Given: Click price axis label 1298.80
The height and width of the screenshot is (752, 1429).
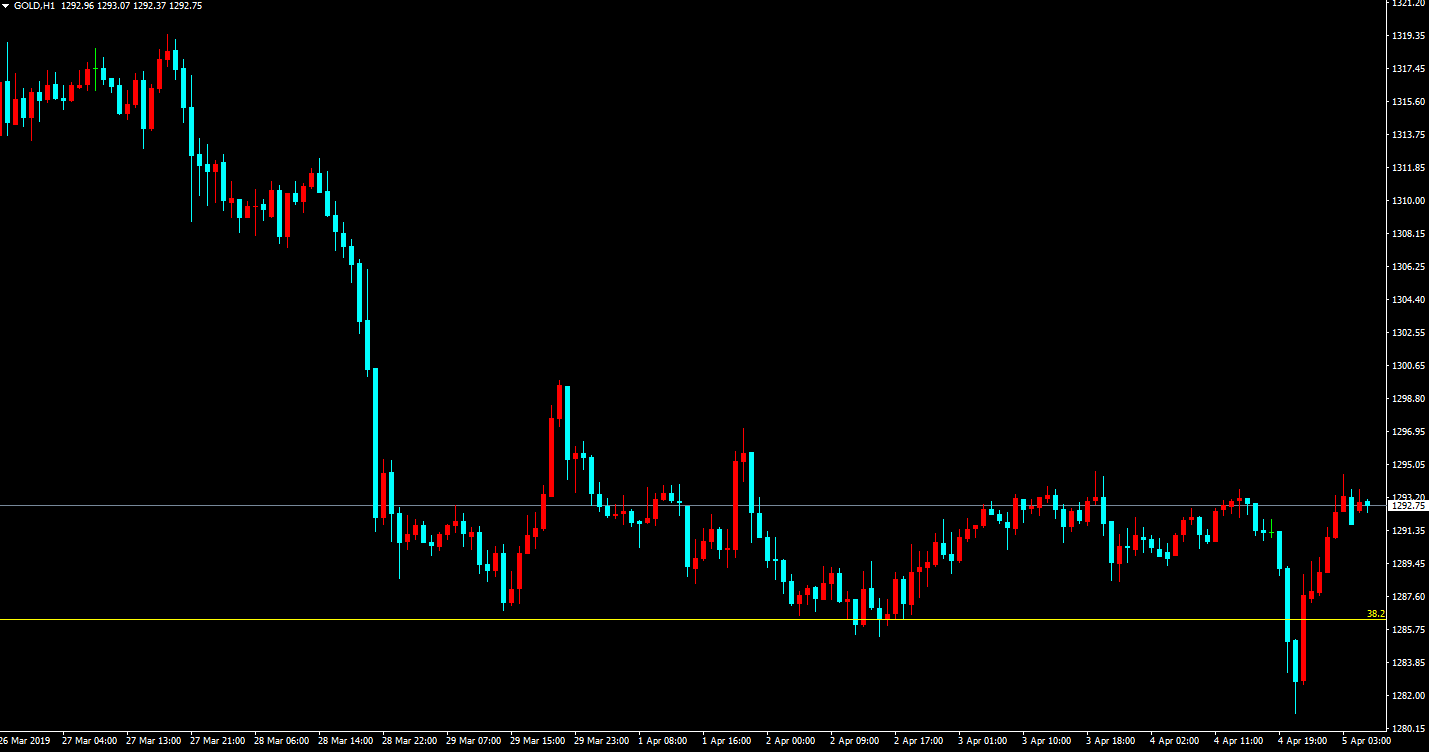Looking at the screenshot, I should [1407, 398].
